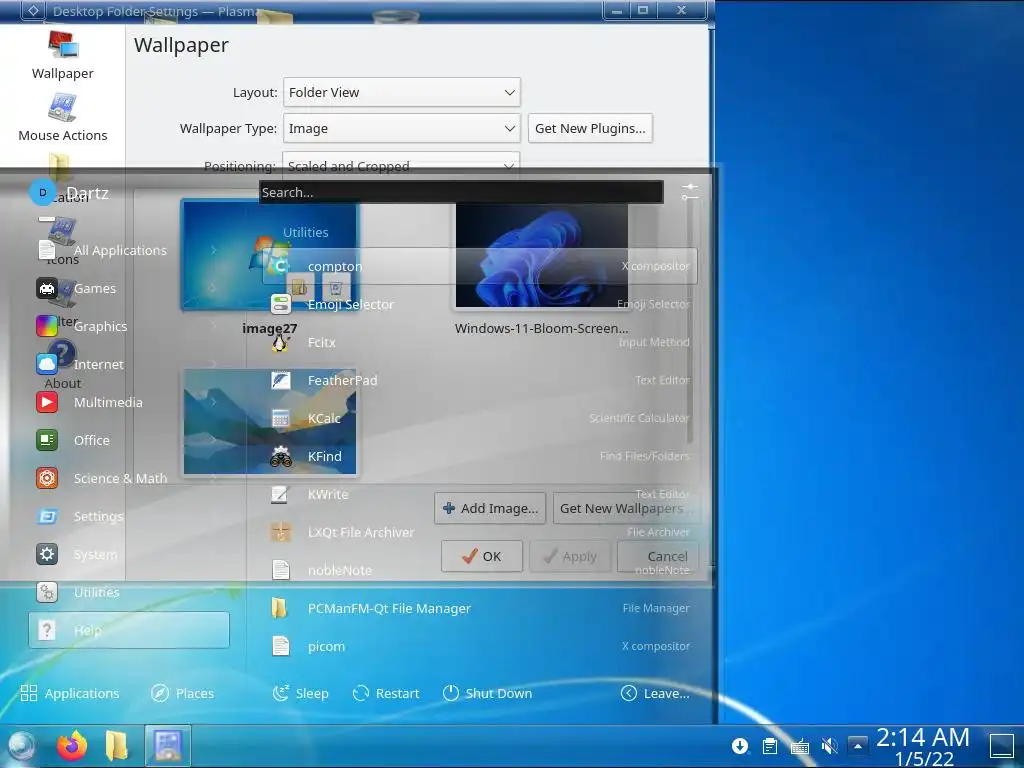Switch to the Applications tab
The height and width of the screenshot is (768, 1024).
click(70, 693)
